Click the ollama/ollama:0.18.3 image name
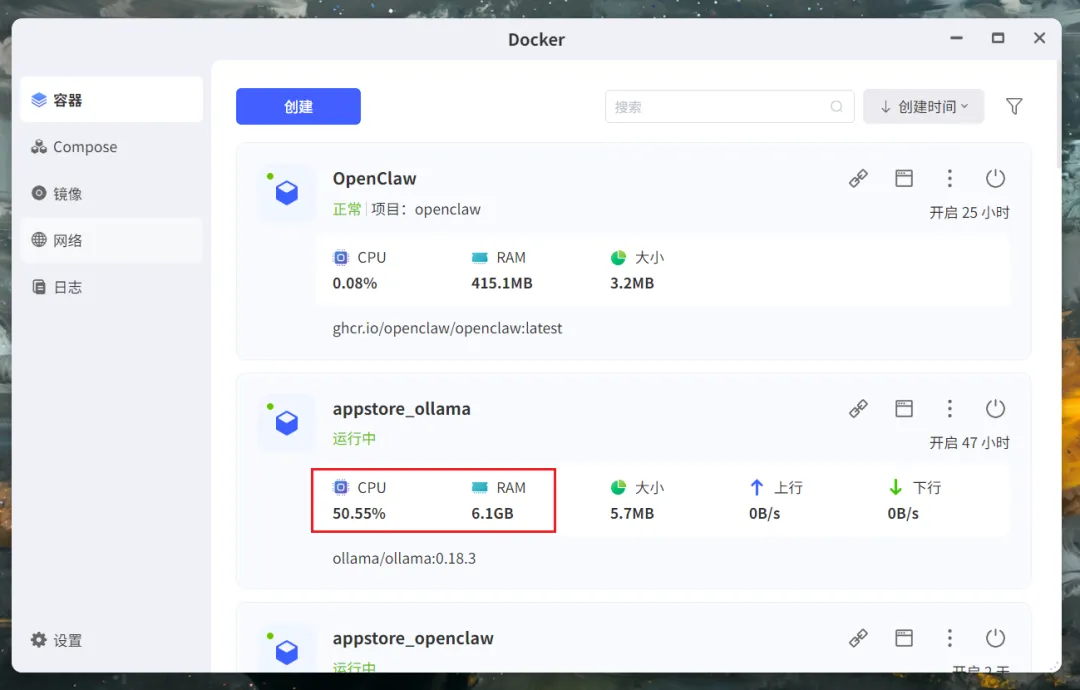 [404, 558]
